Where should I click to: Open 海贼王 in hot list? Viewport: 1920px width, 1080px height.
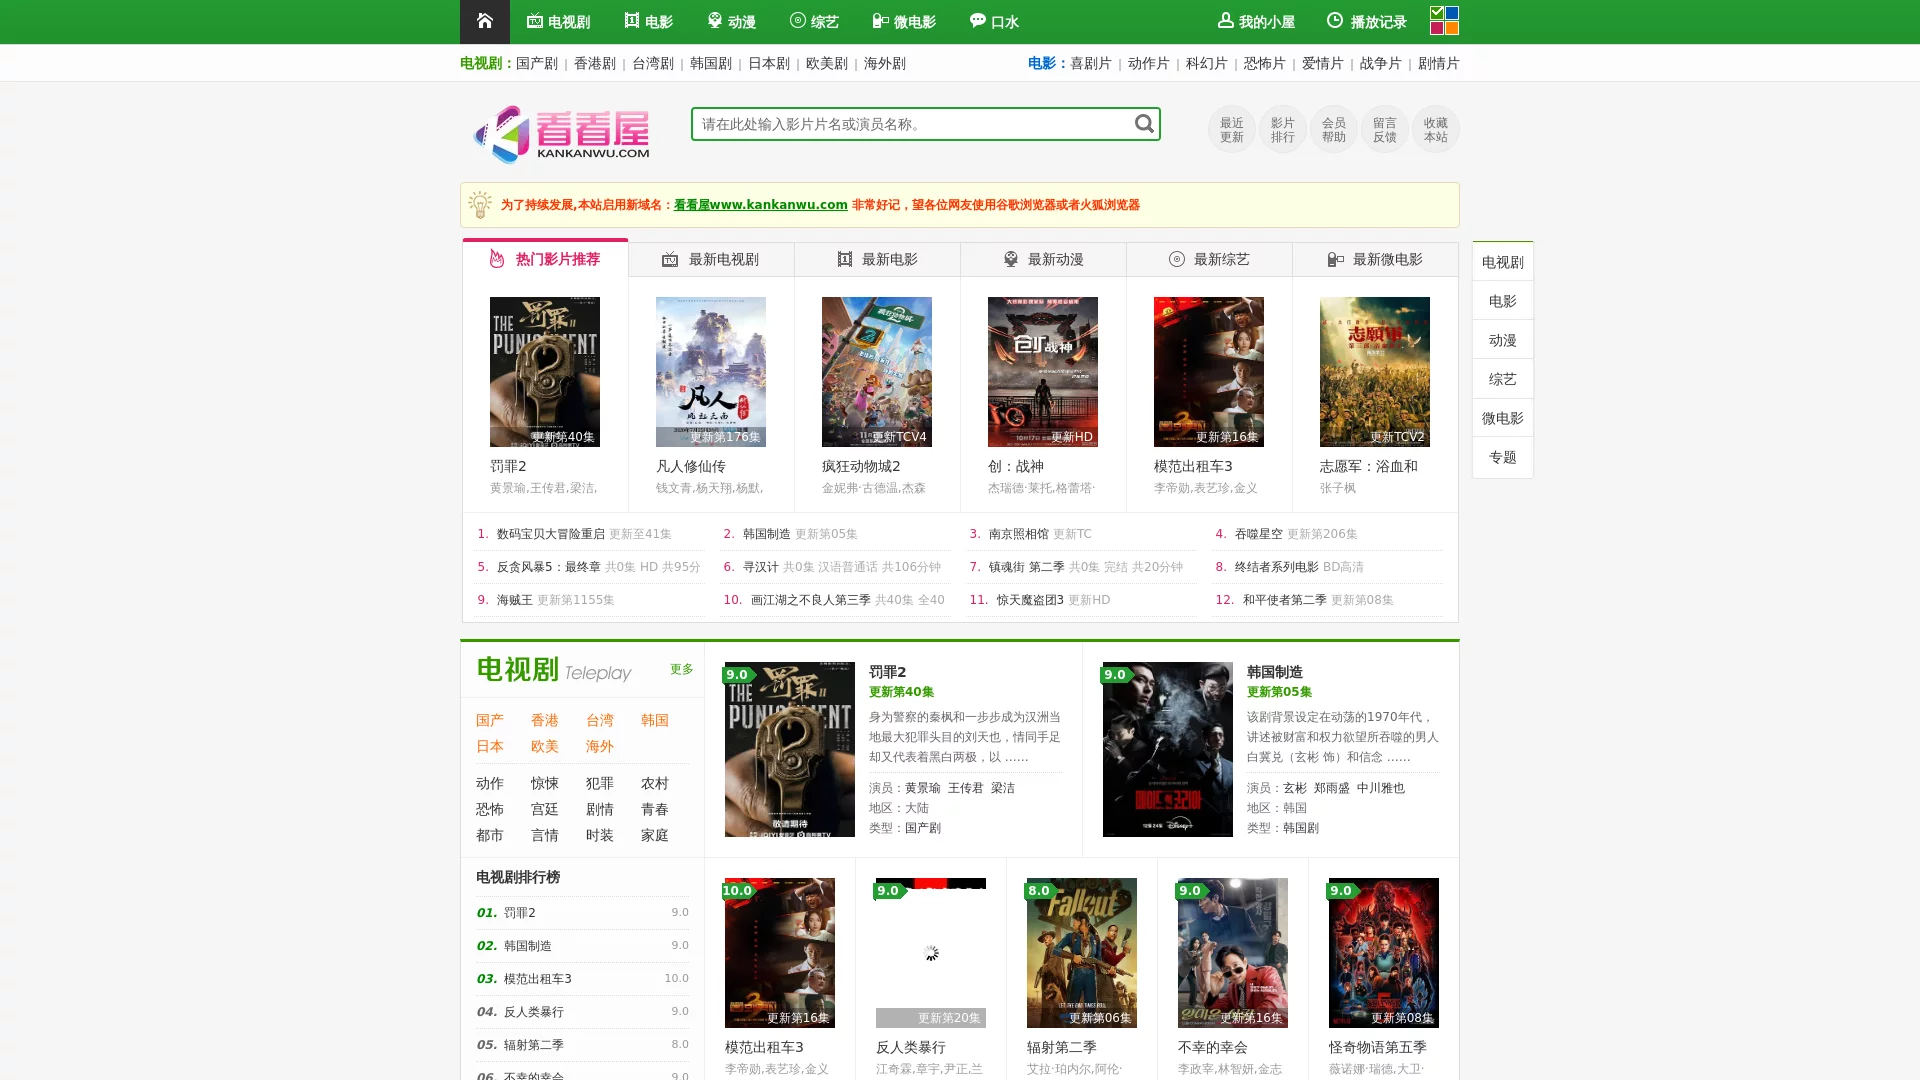click(515, 600)
